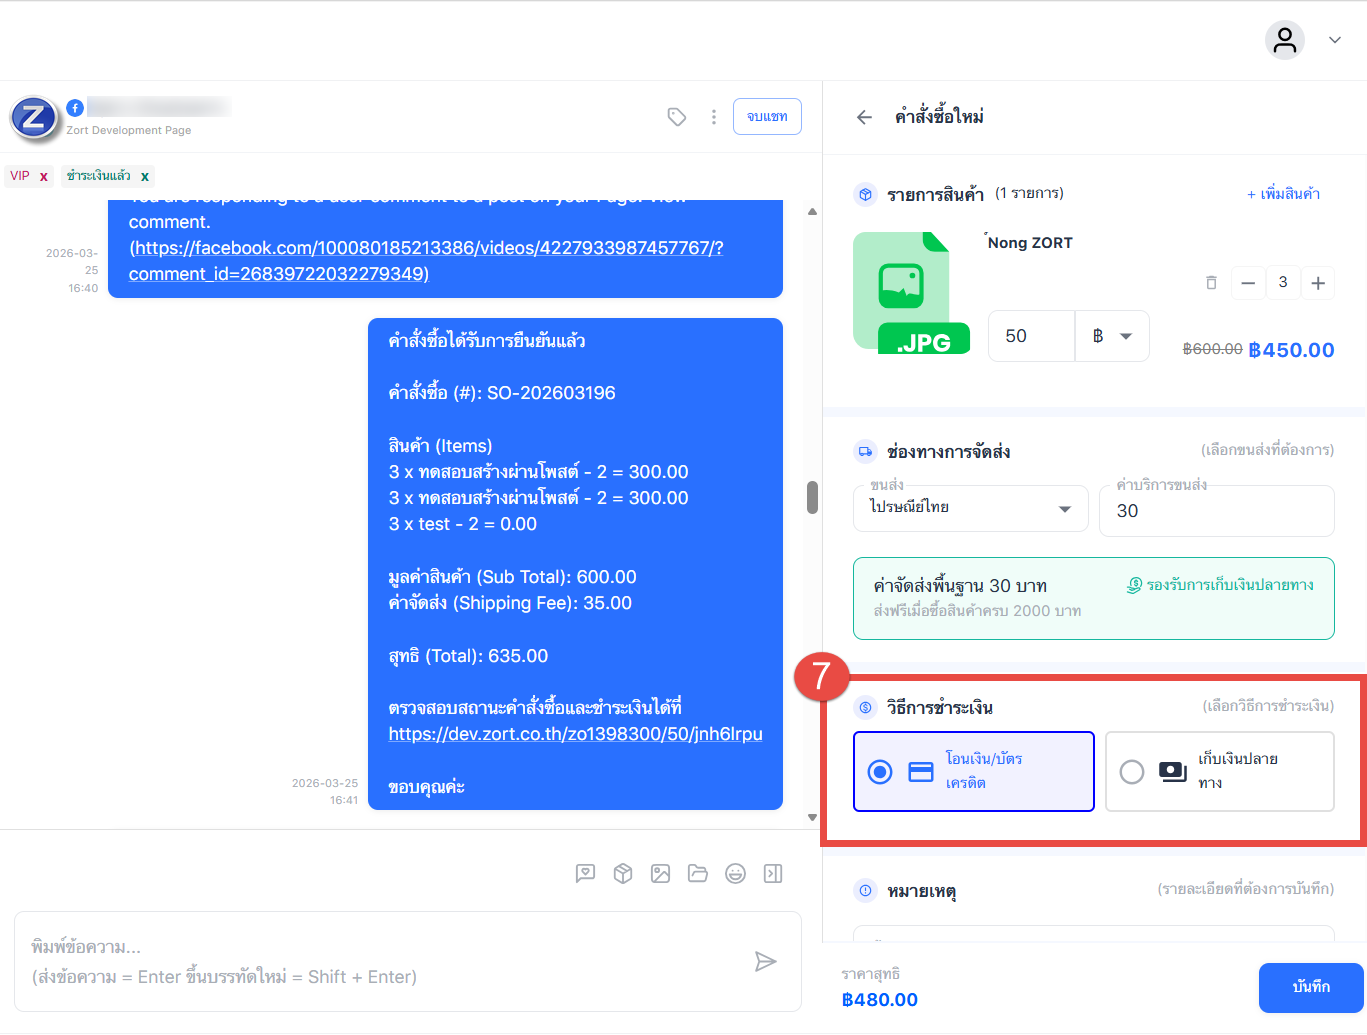Viewport: 1367px width, 1035px height.
Task: Open the three-dot chat options menu
Action: click(x=713, y=117)
